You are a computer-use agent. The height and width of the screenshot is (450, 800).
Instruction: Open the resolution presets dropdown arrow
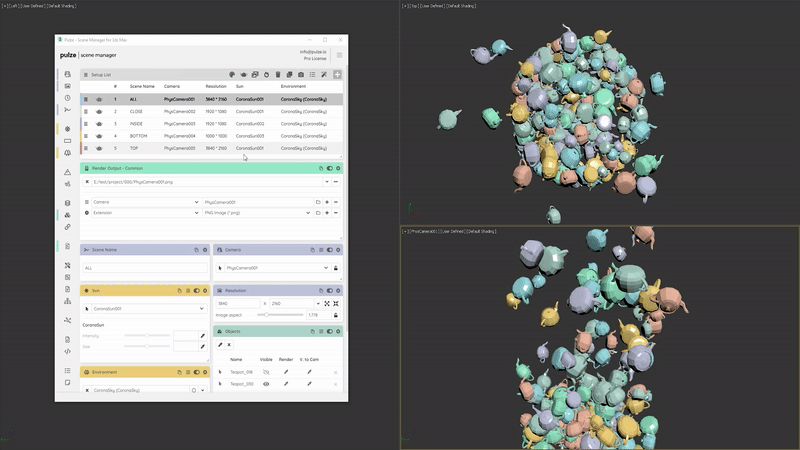318,304
